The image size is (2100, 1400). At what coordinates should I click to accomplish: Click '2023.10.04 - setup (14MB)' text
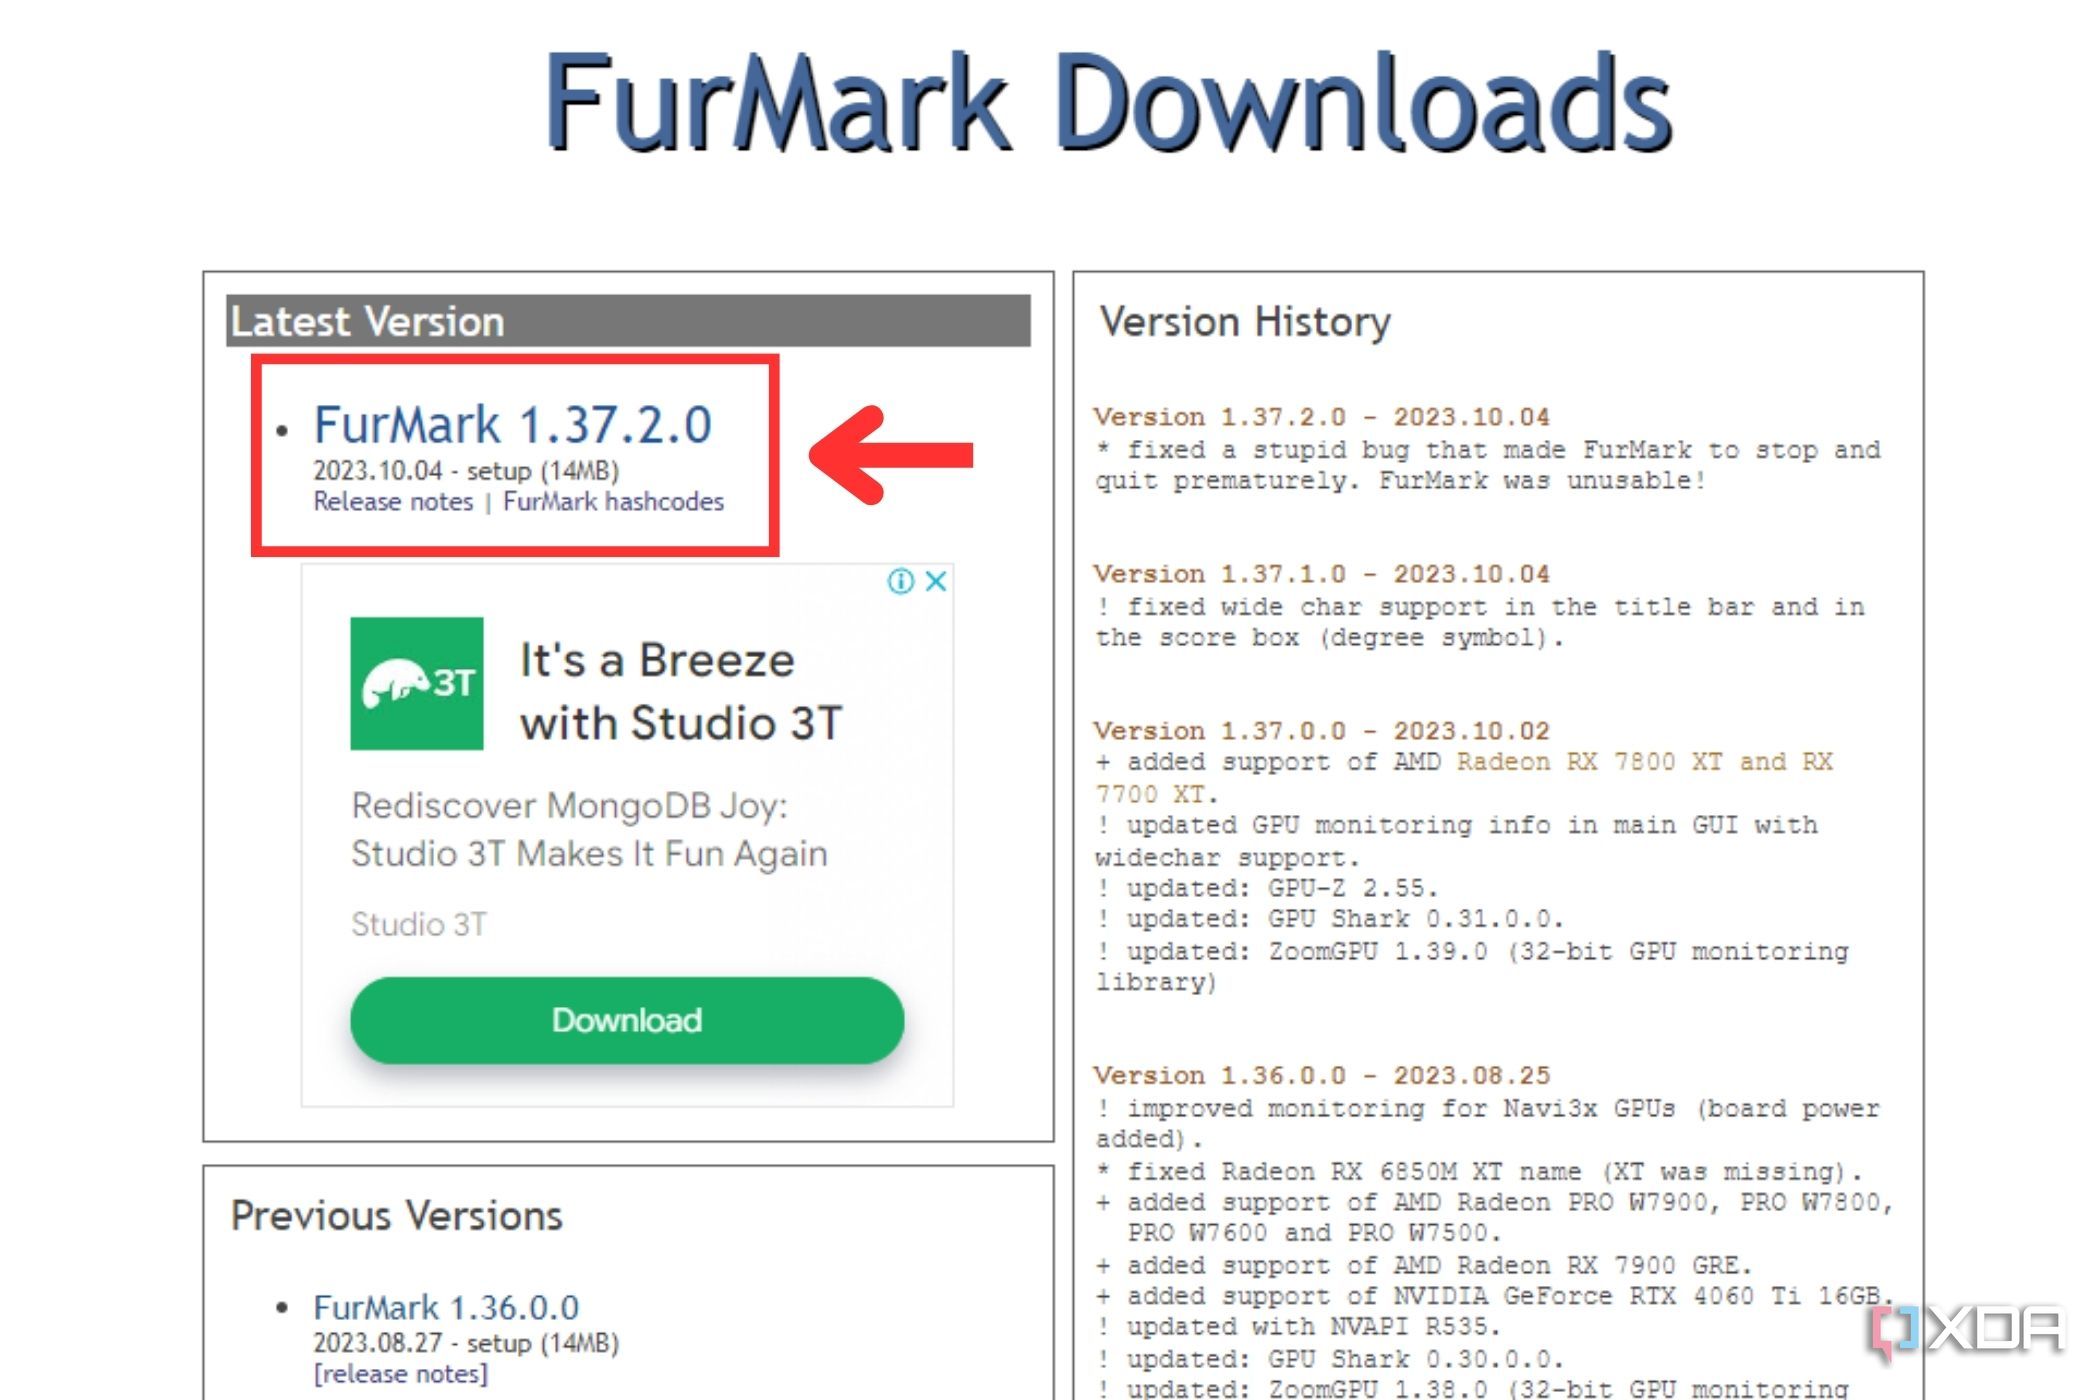tap(466, 471)
